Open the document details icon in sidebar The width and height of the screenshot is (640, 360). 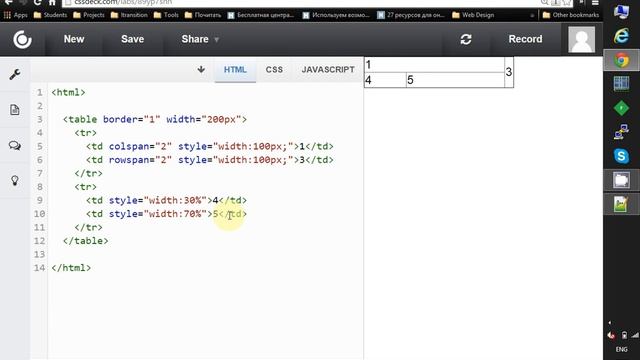click(x=15, y=110)
